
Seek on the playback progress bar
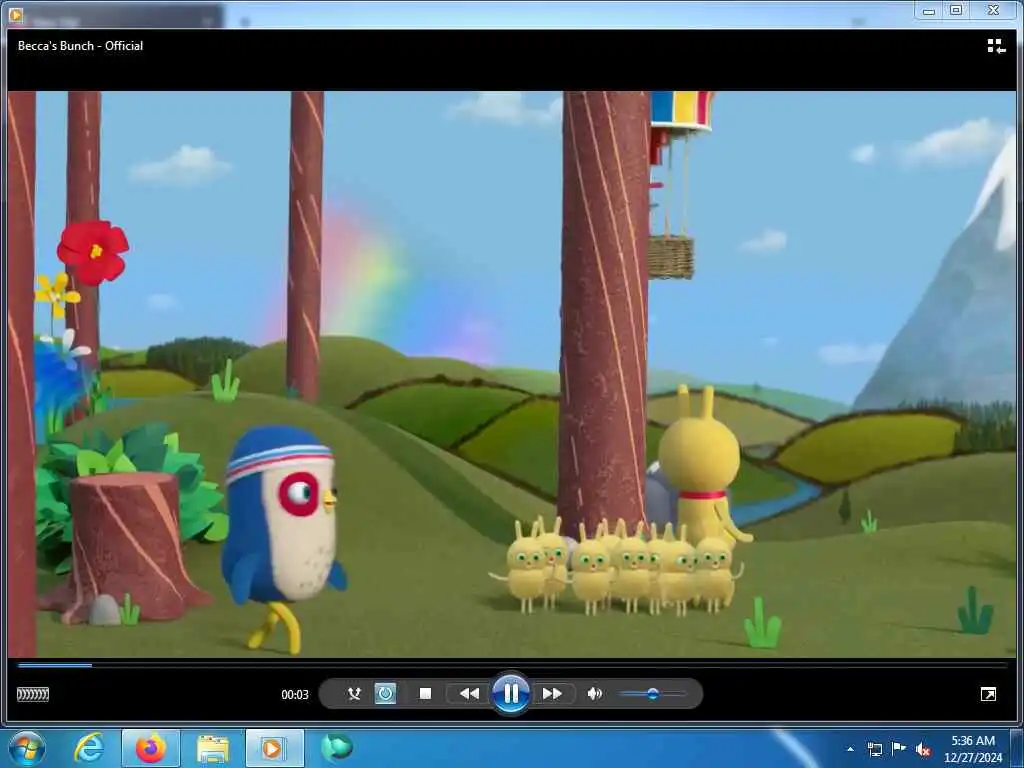[x=513, y=665]
